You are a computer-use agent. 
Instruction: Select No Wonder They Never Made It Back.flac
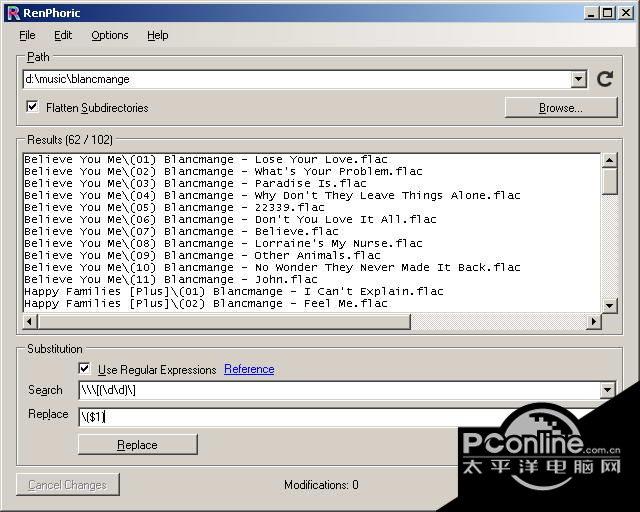click(x=312, y=267)
